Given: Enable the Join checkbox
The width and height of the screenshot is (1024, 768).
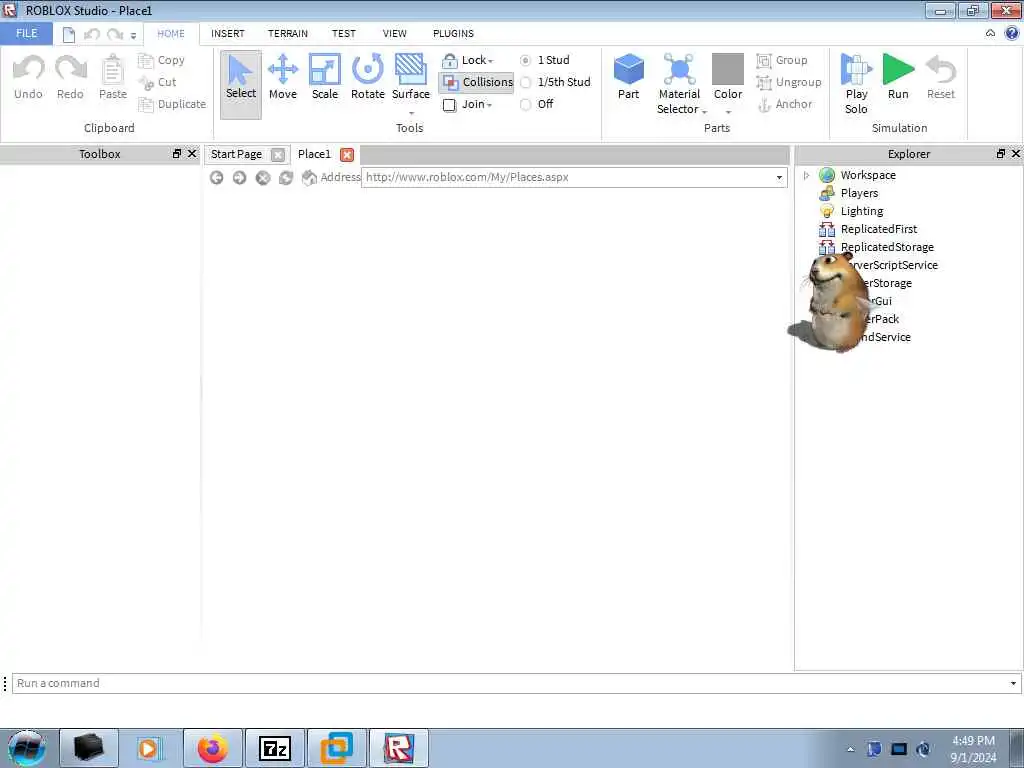Looking at the screenshot, I should 449,104.
